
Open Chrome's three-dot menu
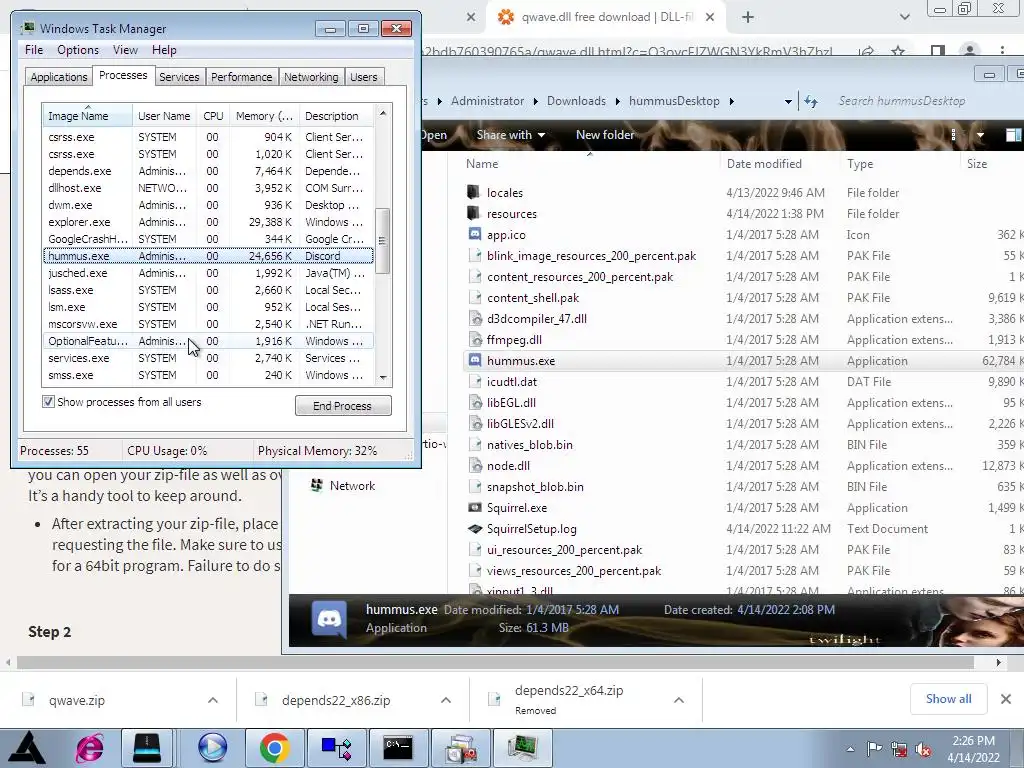point(1002,51)
